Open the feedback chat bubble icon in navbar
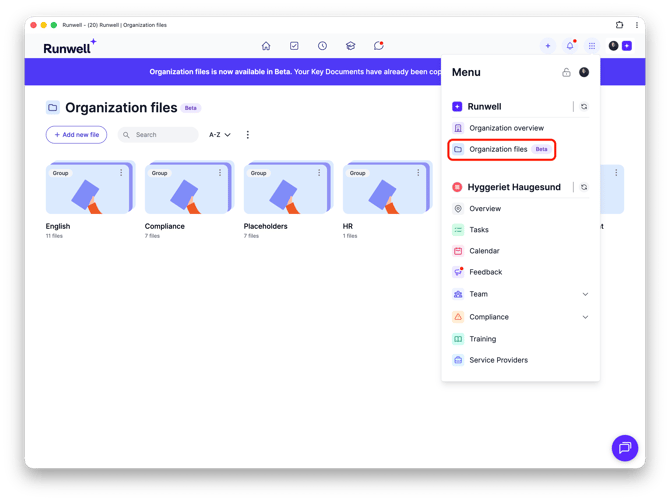 click(x=379, y=45)
